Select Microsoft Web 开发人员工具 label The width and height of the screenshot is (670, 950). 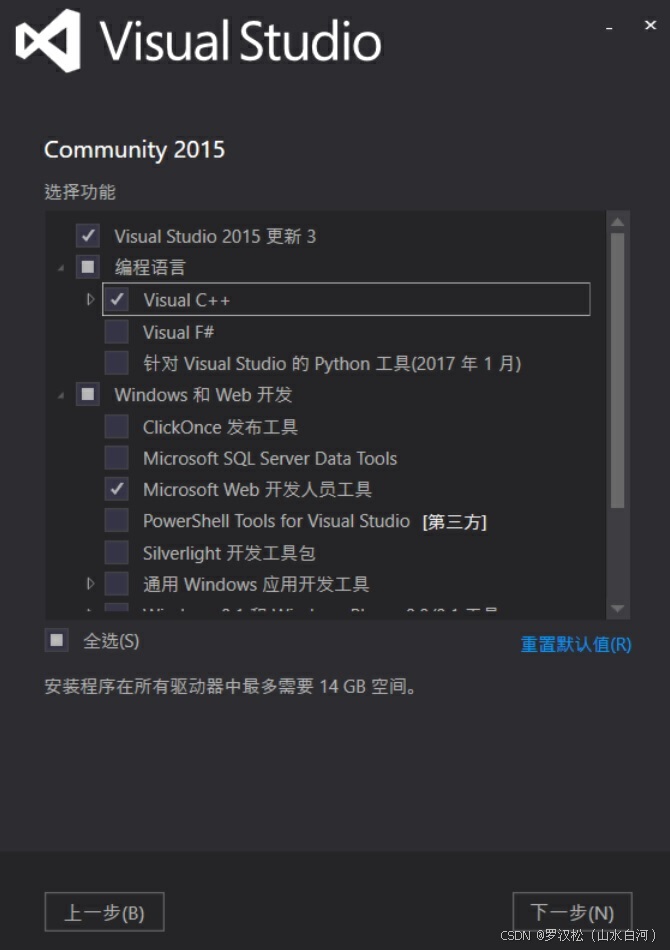coord(257,490)
